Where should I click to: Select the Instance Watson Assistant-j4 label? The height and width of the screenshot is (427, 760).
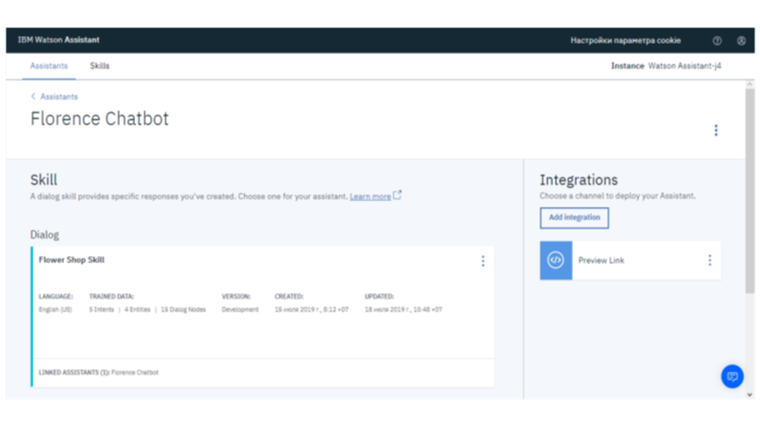(666, 66)
